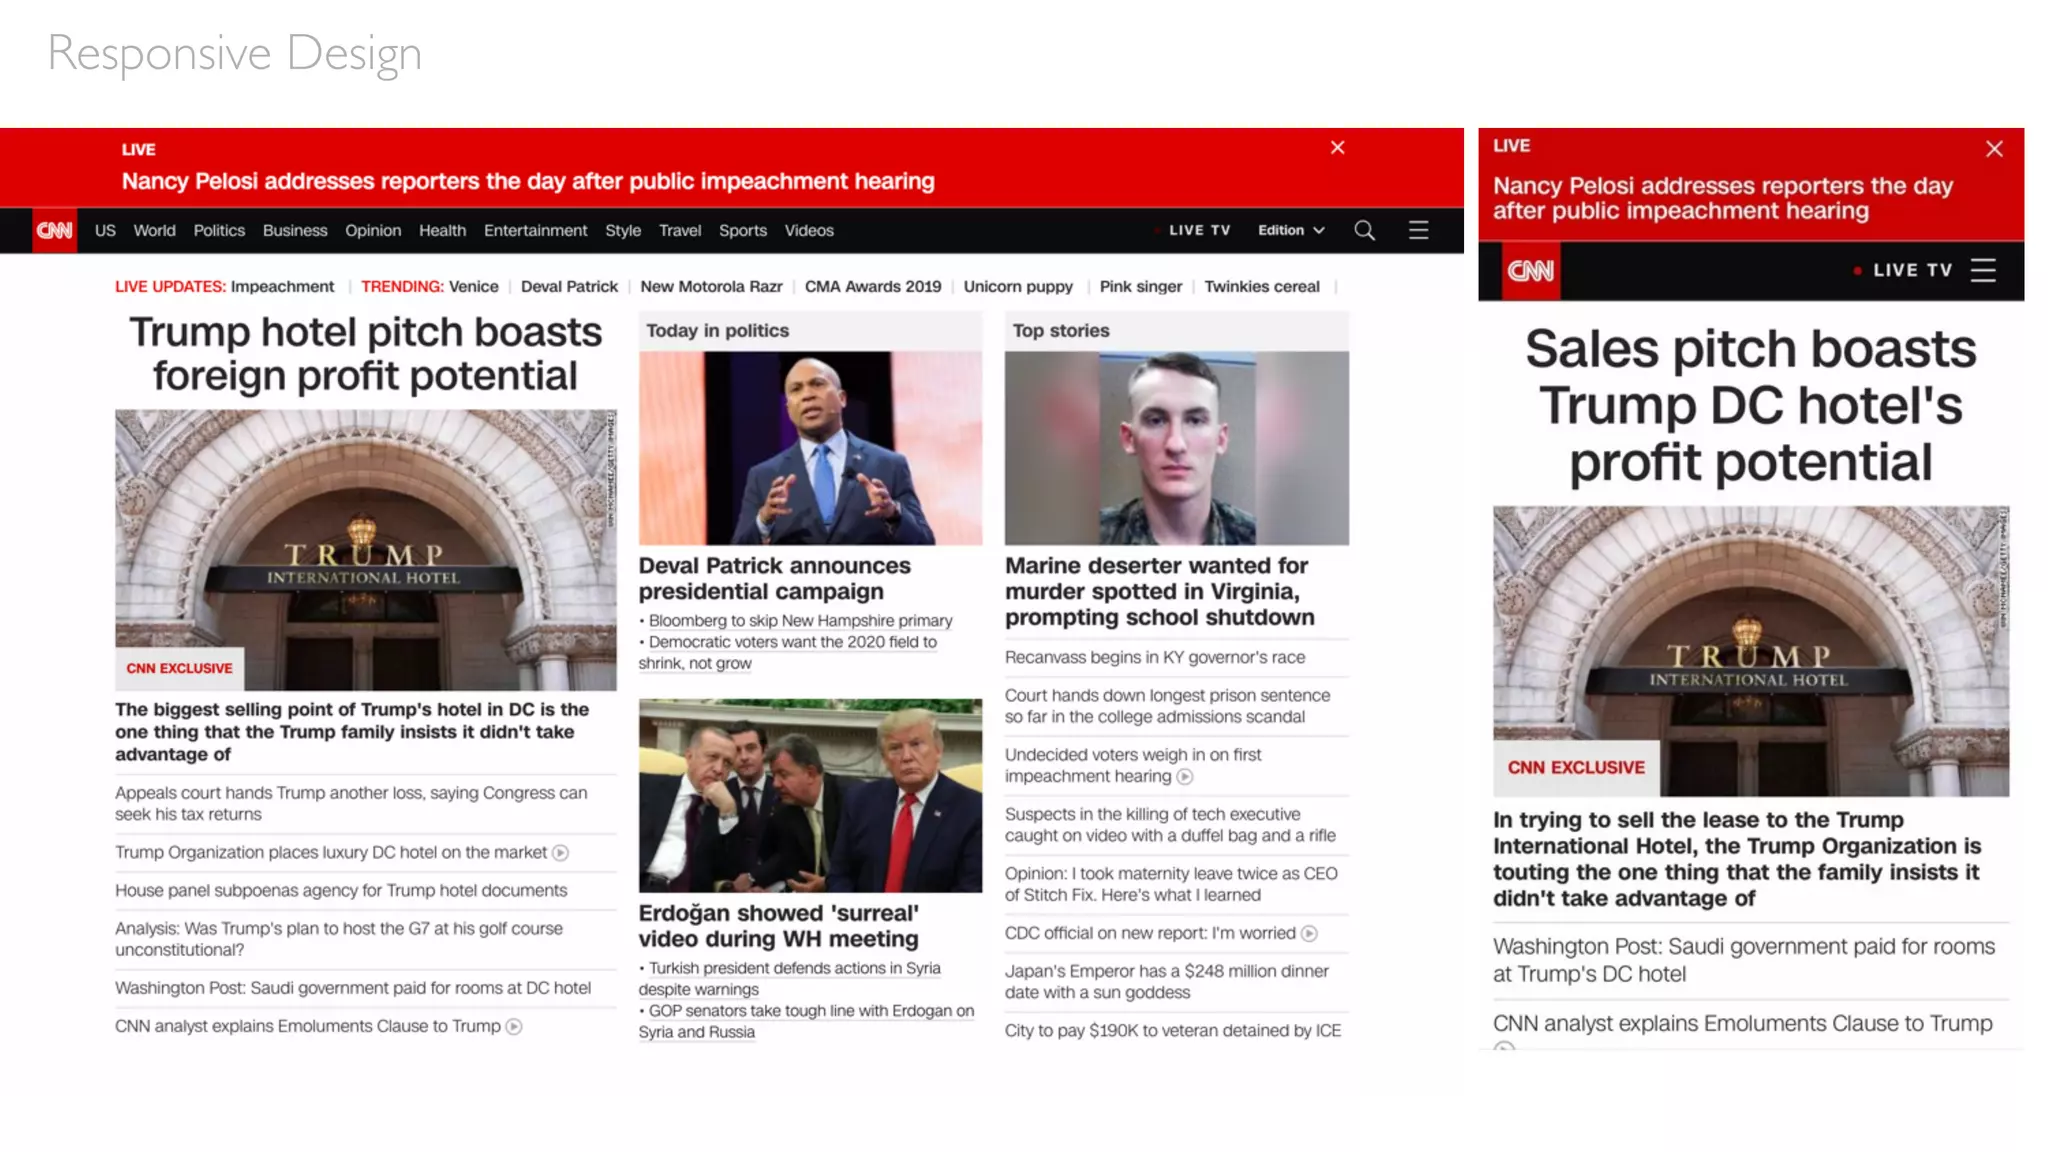
Task: Click 'Turkish president defends actions in Syria'
Action: 790,979
